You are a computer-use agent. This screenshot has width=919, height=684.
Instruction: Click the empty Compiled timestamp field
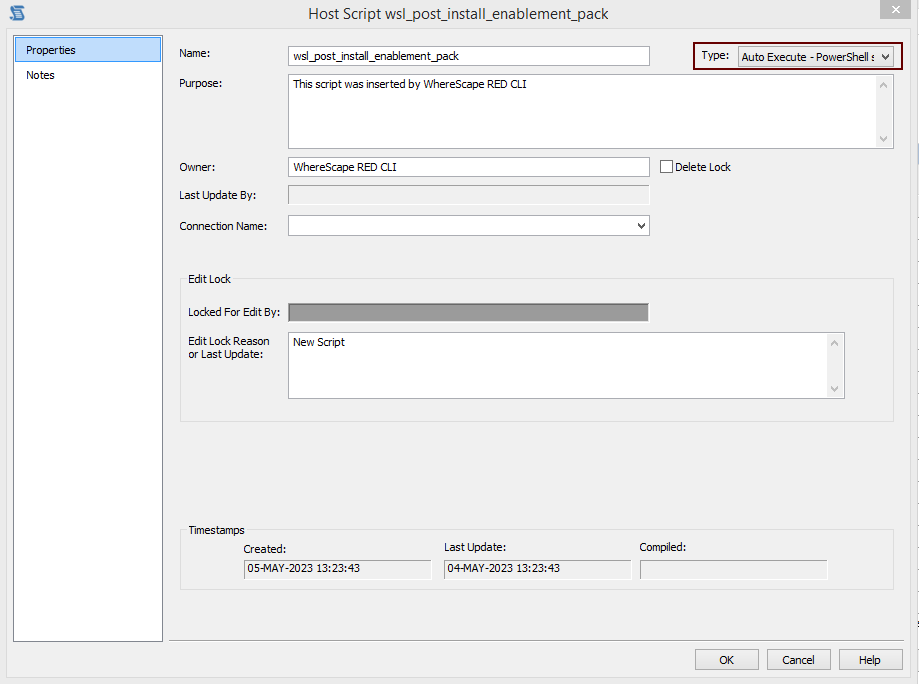pyautogui.click(x=734, y=569)
